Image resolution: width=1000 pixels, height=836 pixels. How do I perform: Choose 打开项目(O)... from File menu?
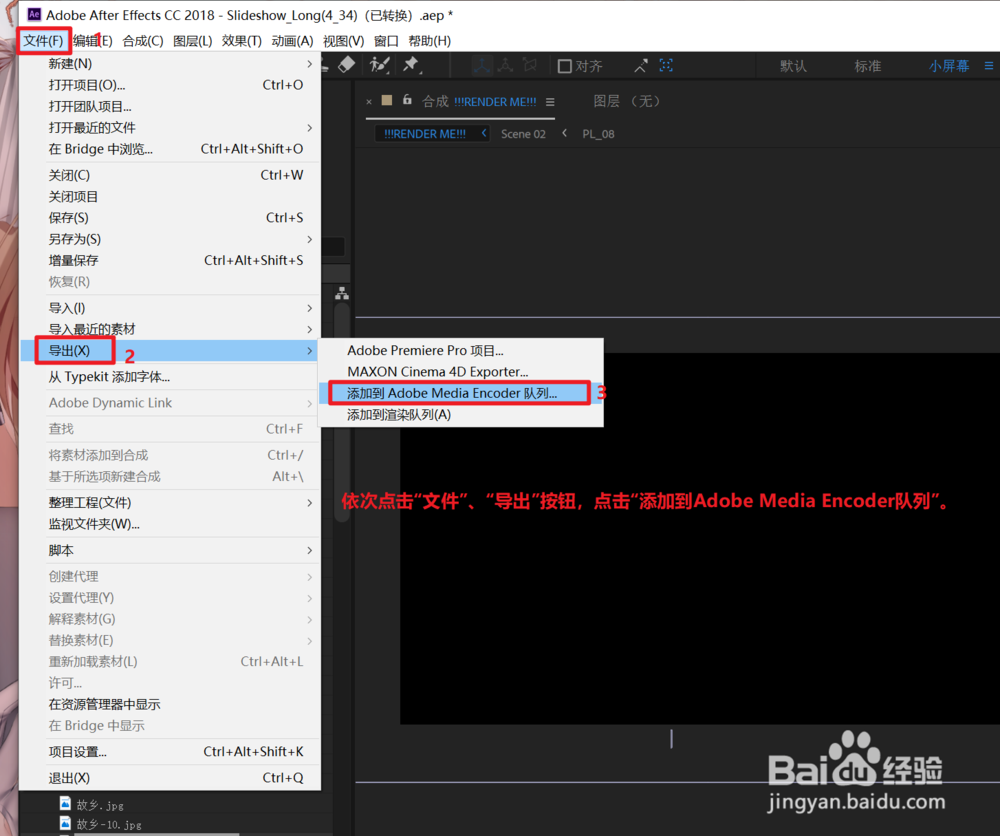pos(170,85)
